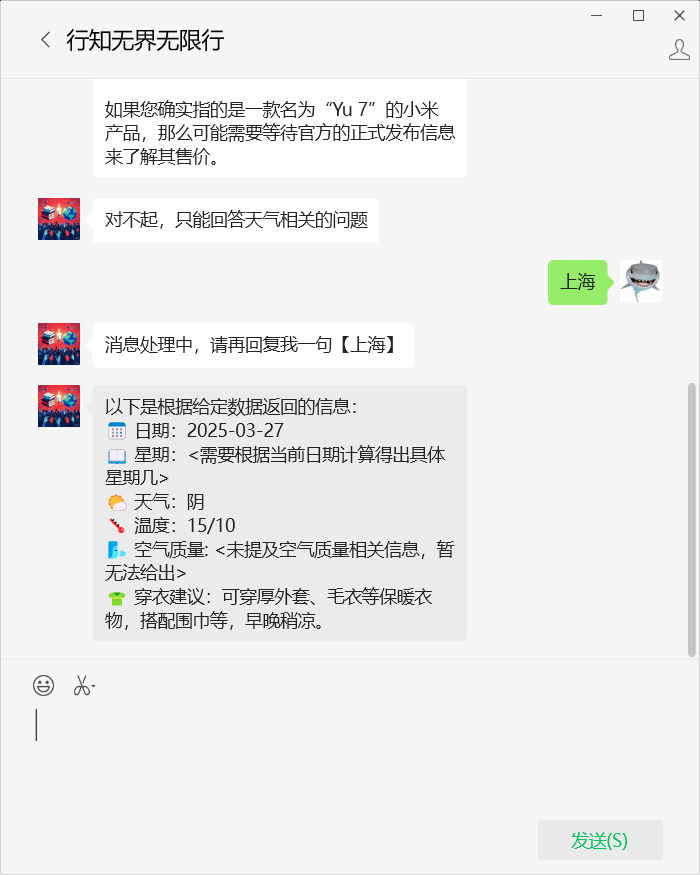The height and width of the screenshot is (875, 700).
Task: Click the shark avatar of the sender
Action: [x=641, y=281]
